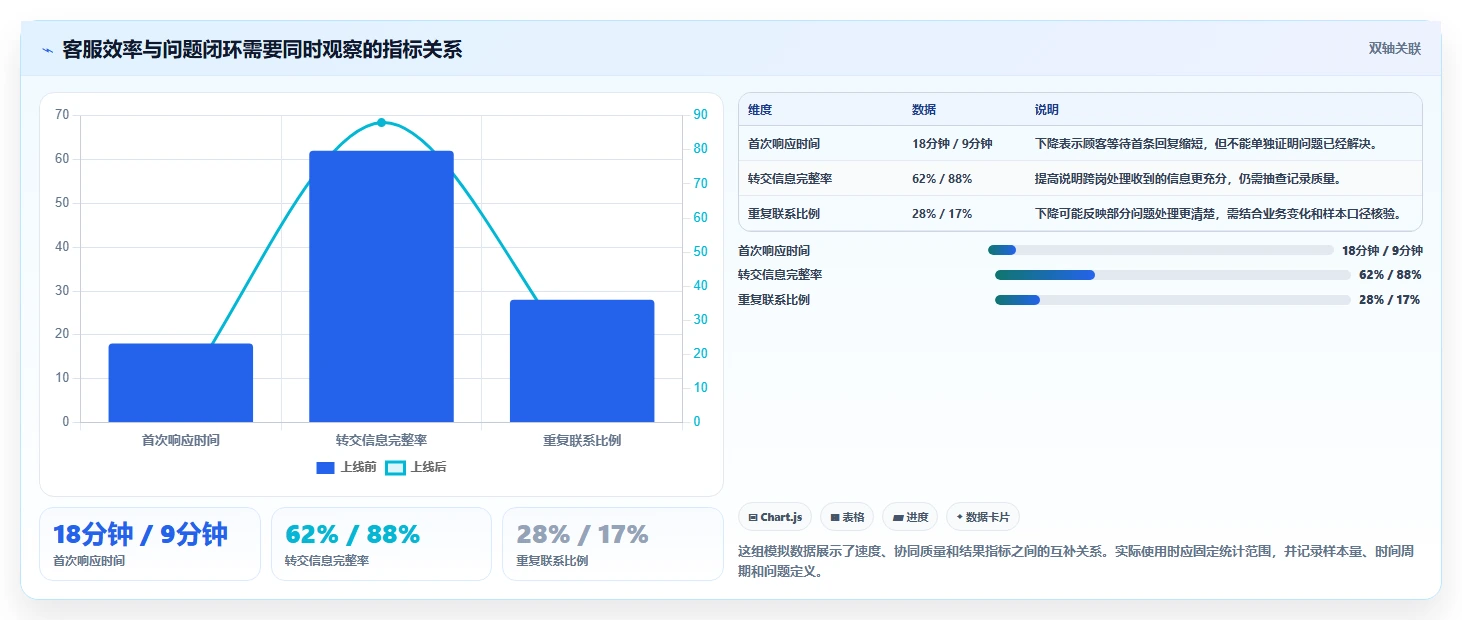Click the 转交信息完整率 progress bar
This screenshot has height=620, width=1462.
click(x=1172, y=275)
